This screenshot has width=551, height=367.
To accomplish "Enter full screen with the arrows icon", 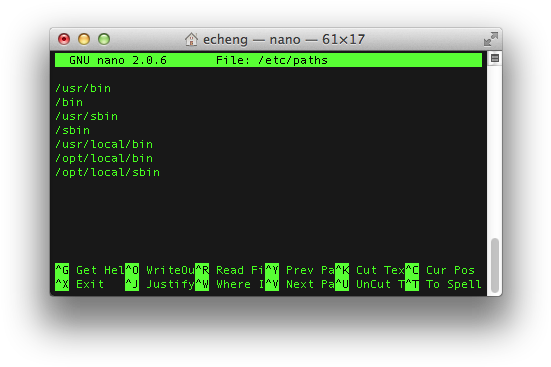I will point(491,39).
